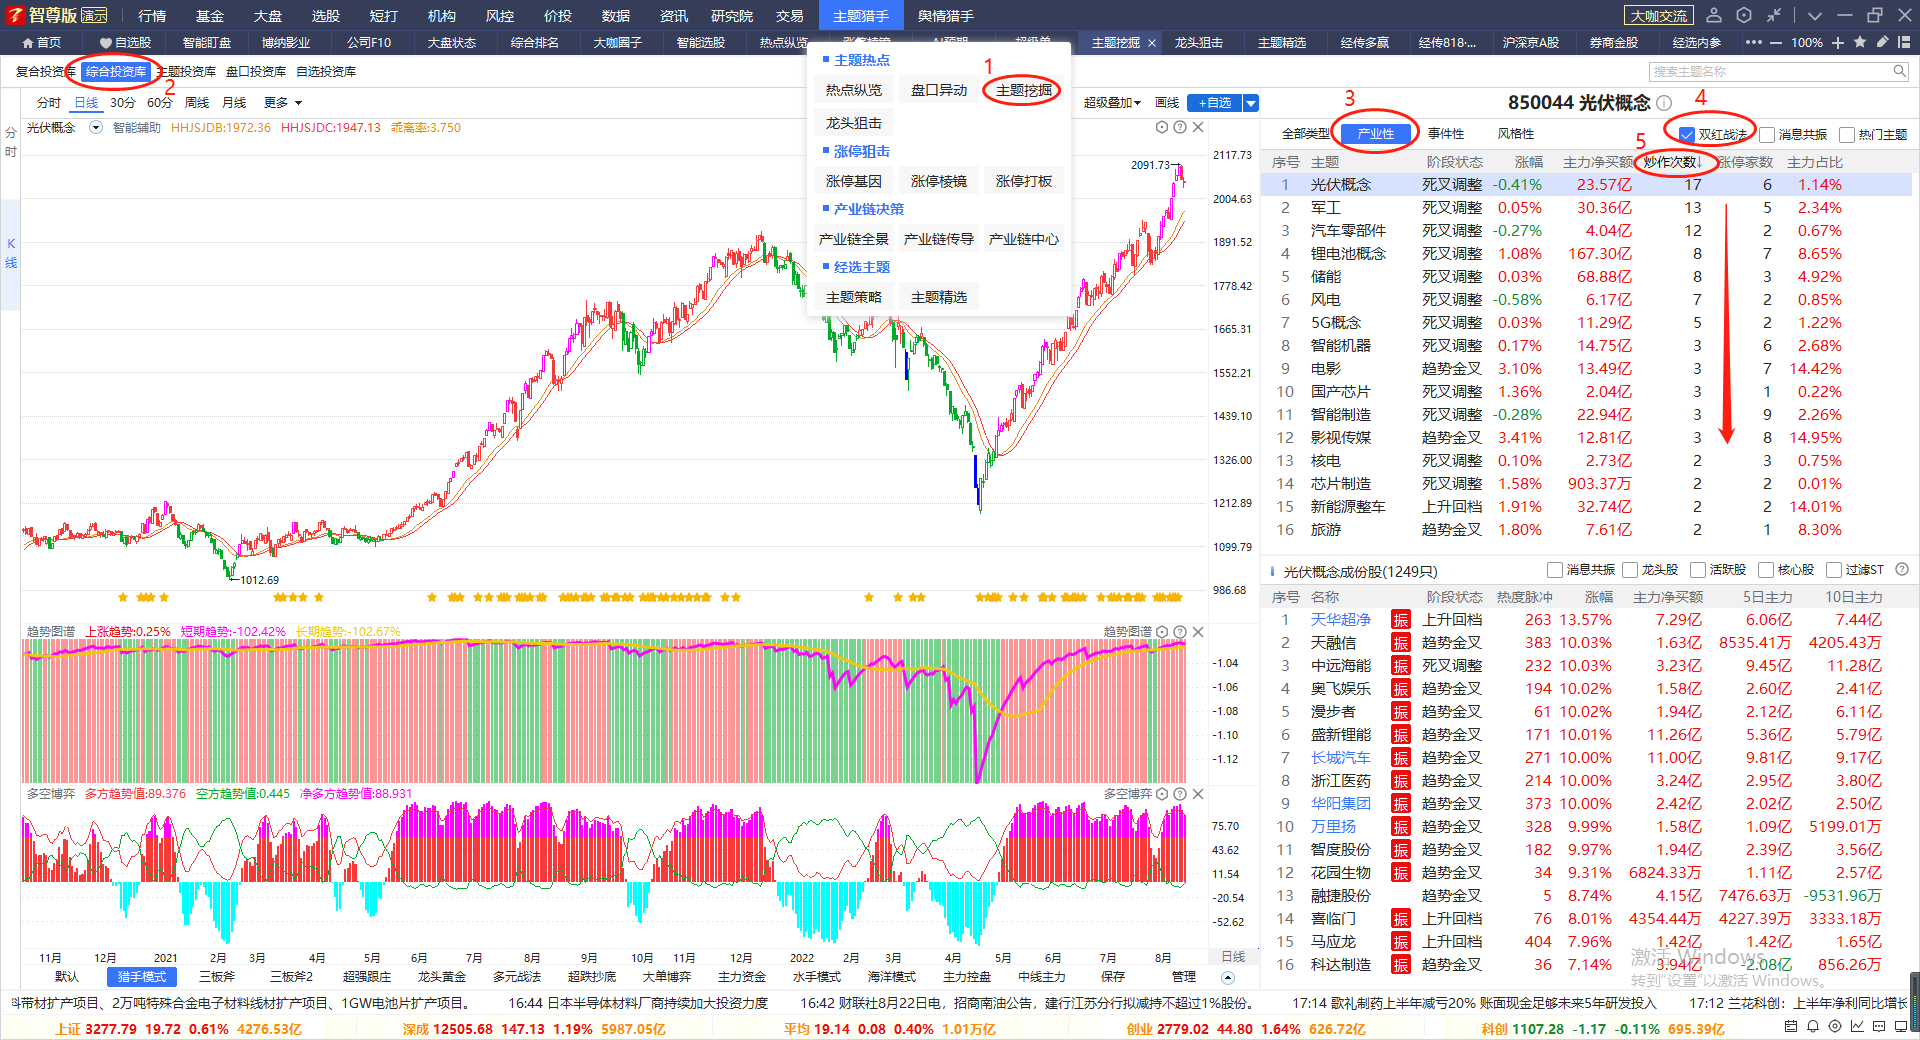The image size is (1920, 1040).
Task: Open the 超级叠加 dropdown
Action: [x=1112, y=103]
